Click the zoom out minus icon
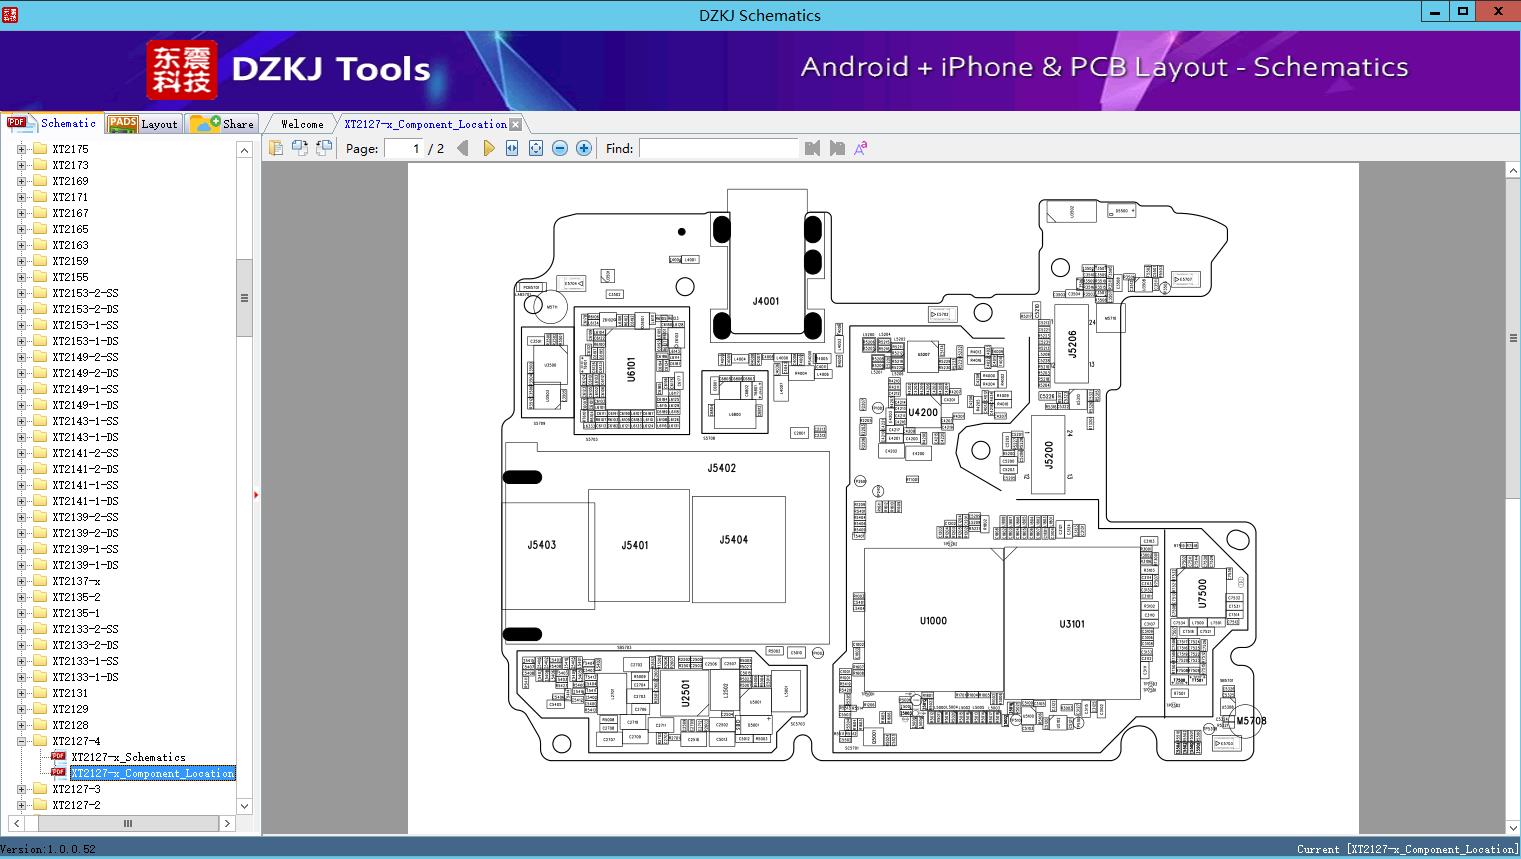The width and height of the screenshot is (1521, 859). pyautogui.click(x=560, y=148)
